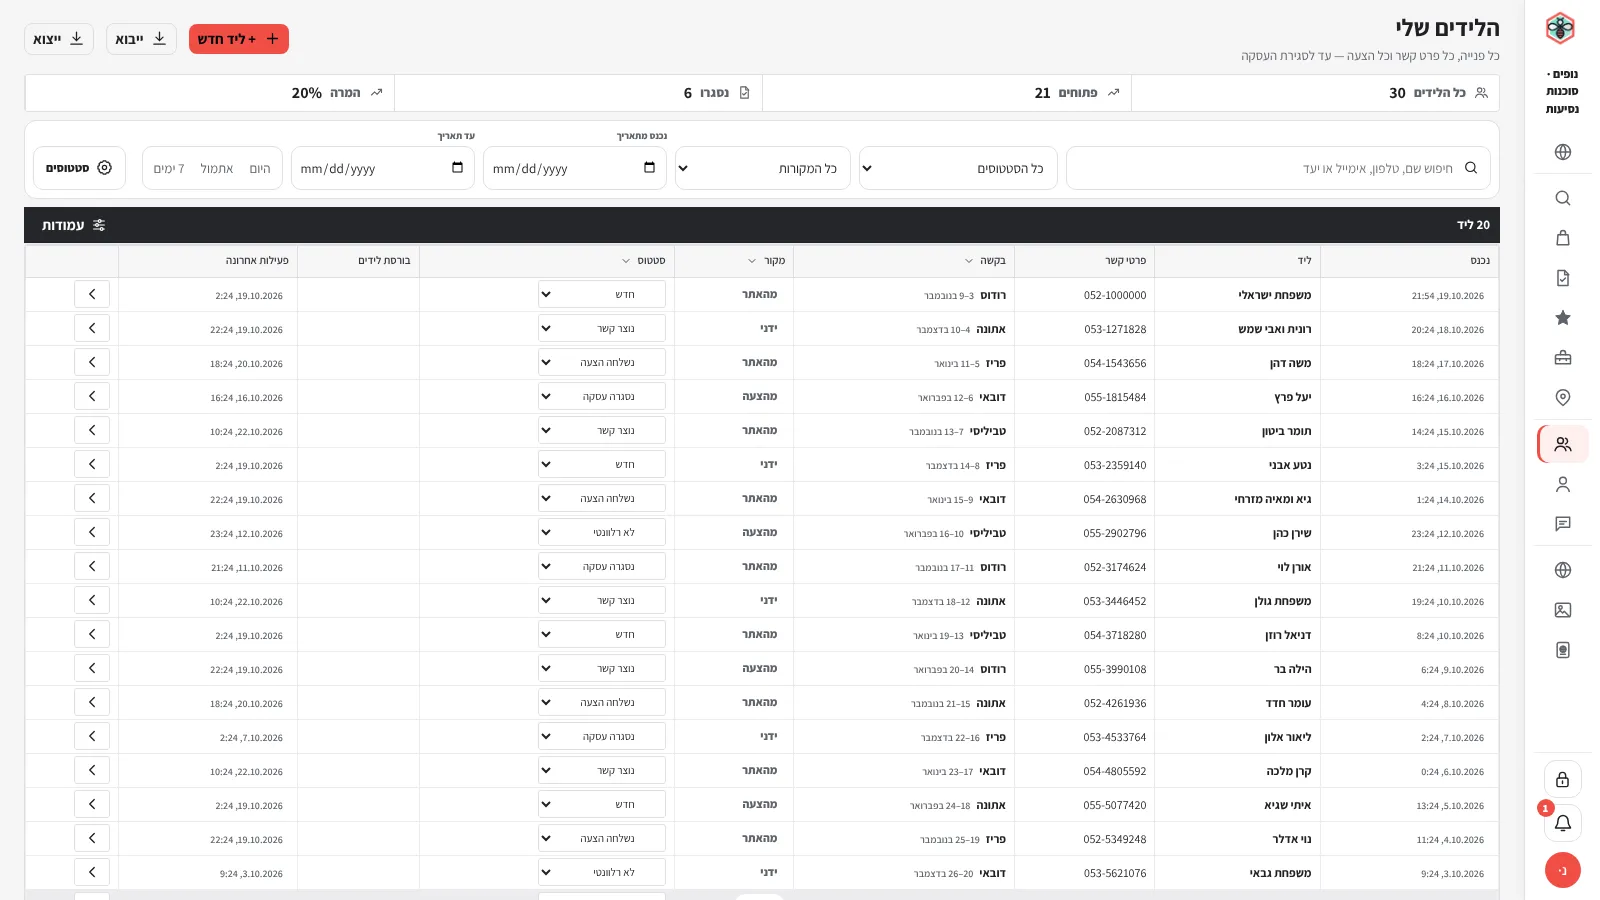The height and width of the screenshot is (900, 1600).
Task: Select the leads people icon in the sidebar
Action: tap(1563, 444)
